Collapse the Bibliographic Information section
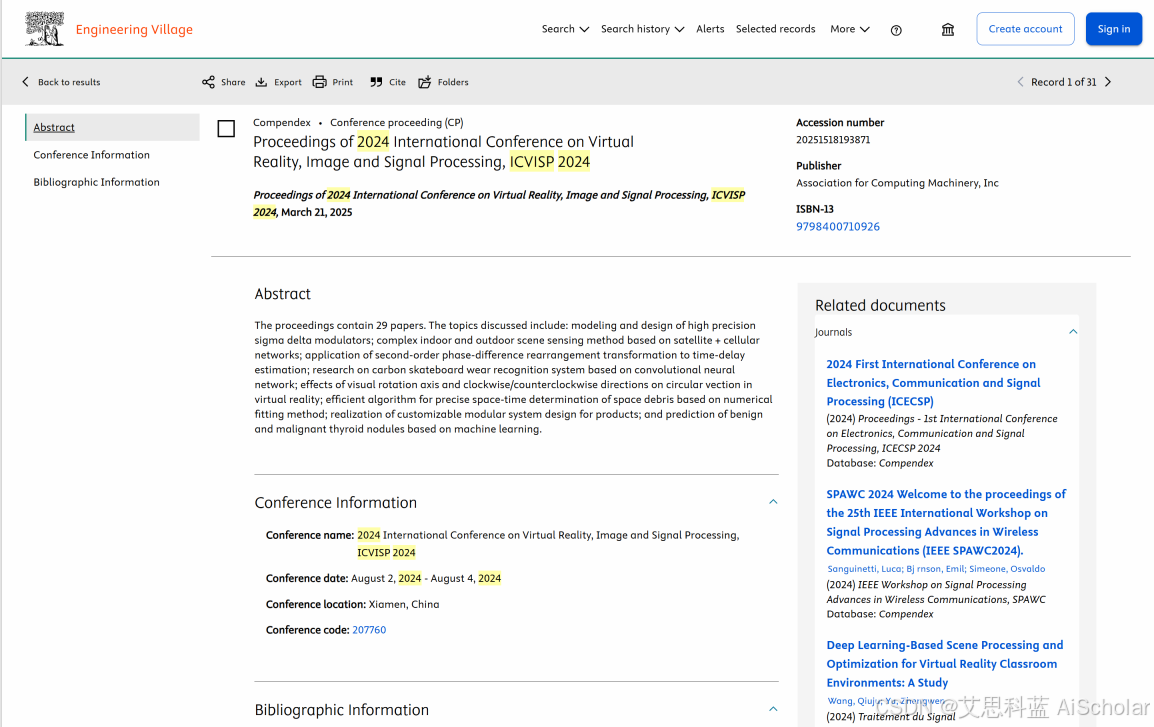This screenshot has height=727, width=1154. [773, 709]
